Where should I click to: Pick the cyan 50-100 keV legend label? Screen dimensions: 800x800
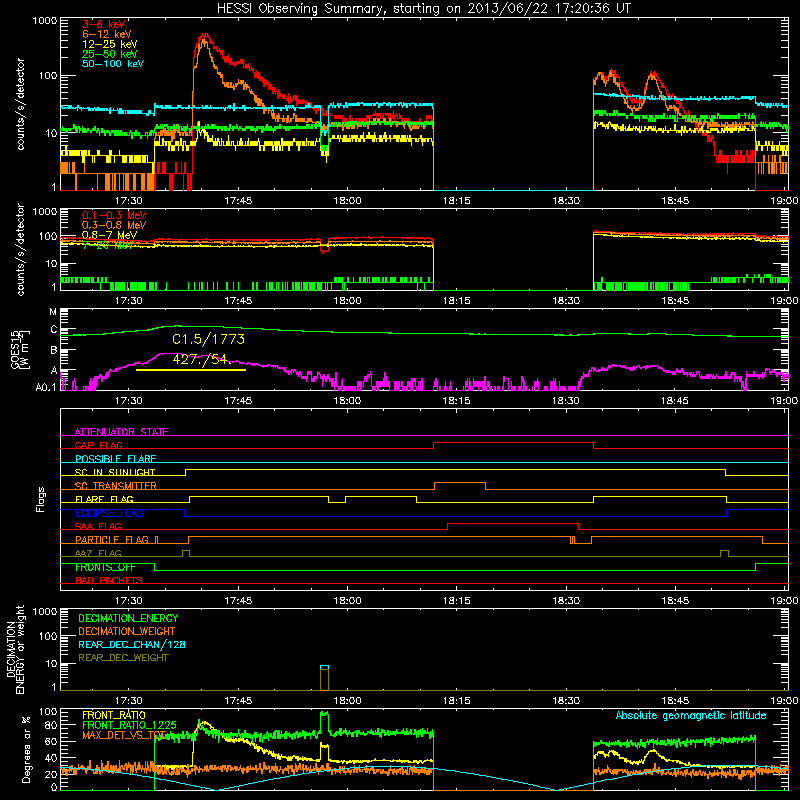(113, 64)
